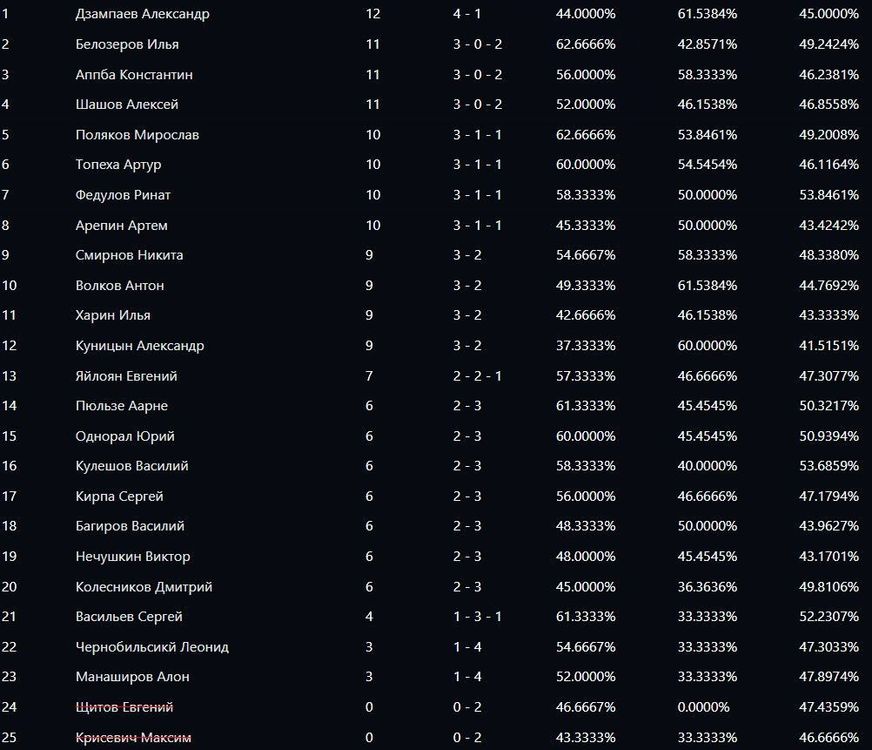The height and width of the screenshot is (750, 872).
Task: Select Аппба Константин in the standings
Action: click(134, 74)
